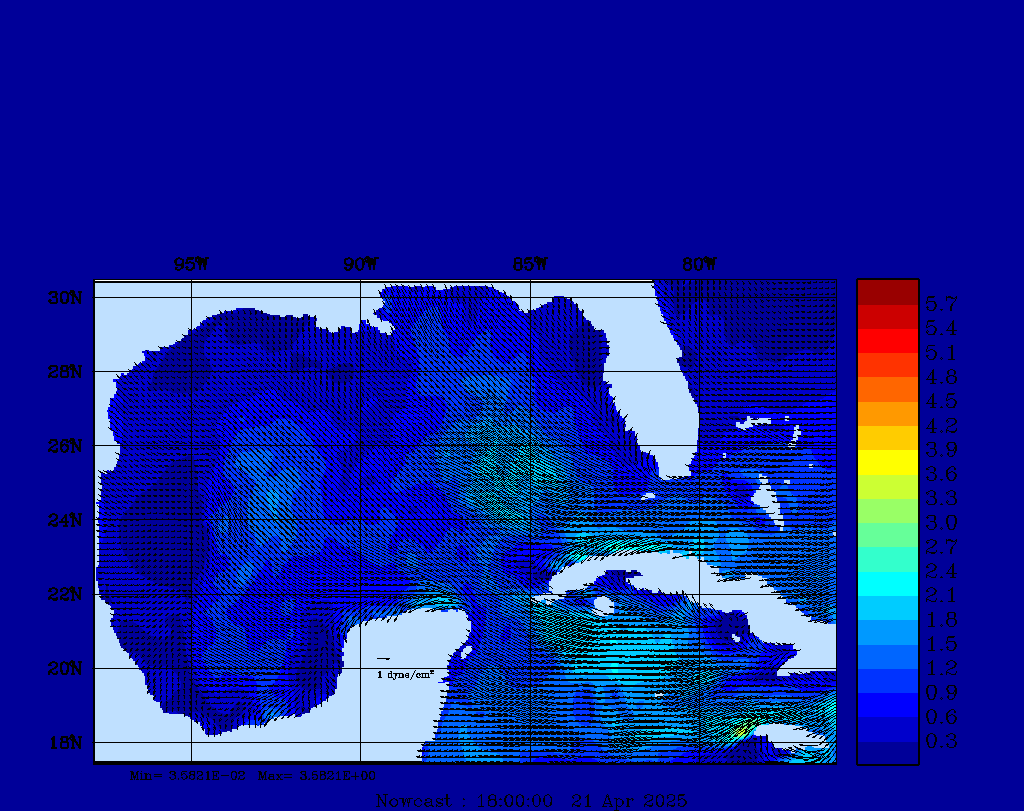Click the 1.2 value label on colorbar
Image resolution: width=1024 pixels, height=811 pixels.
click(941, 668)
